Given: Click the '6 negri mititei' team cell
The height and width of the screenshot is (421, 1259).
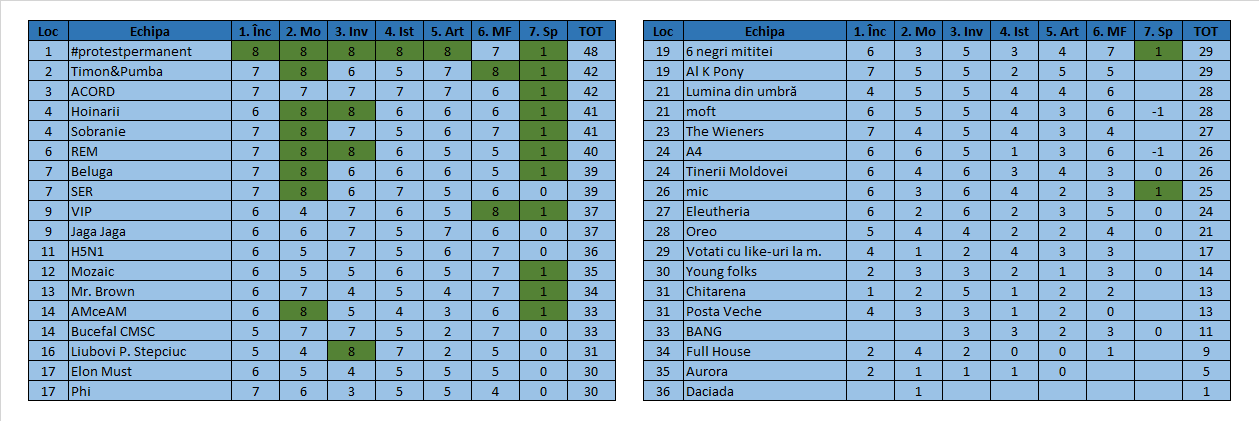Looking at the screenshot, I should pyautogui.click(x=764, y=51).
